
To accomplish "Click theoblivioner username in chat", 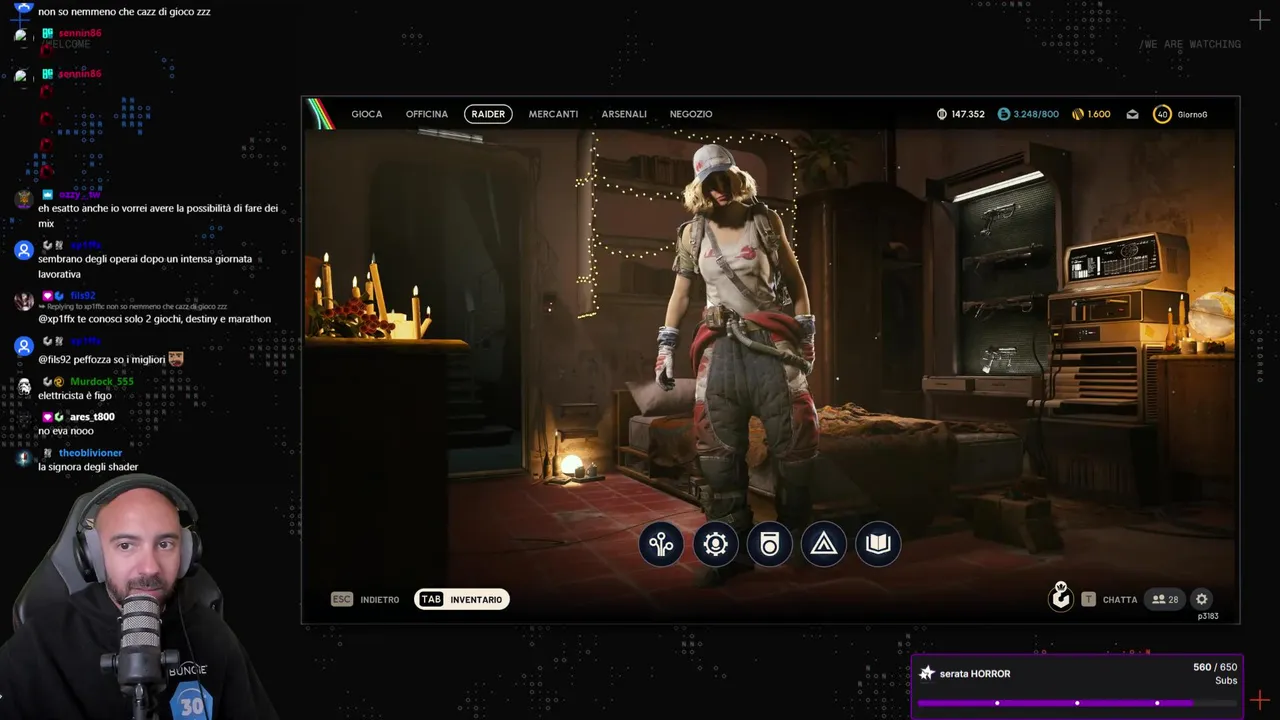I will pos(90,453).
